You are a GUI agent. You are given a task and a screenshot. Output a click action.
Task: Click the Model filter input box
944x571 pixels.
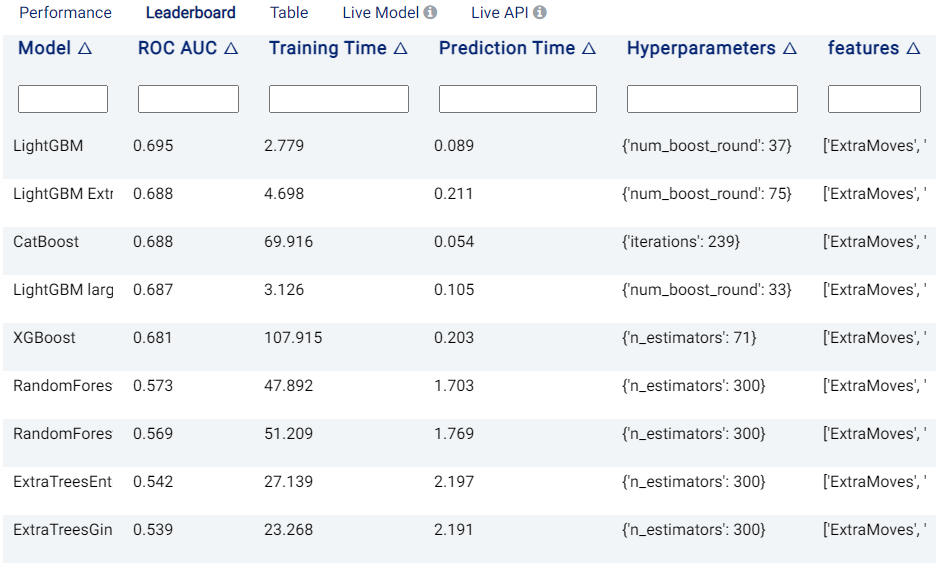point(63,99)
